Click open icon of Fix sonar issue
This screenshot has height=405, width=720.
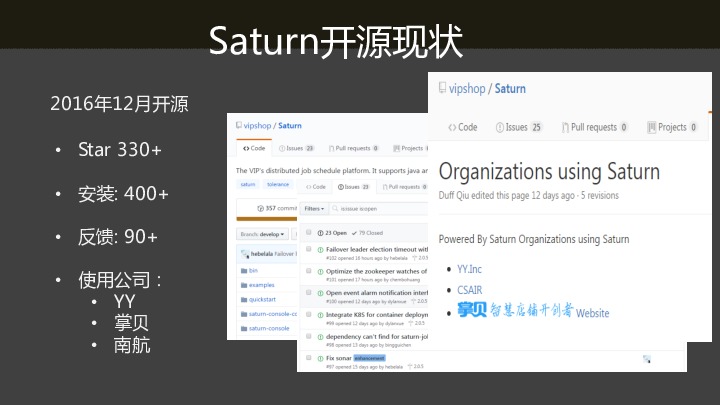point(321,358)
